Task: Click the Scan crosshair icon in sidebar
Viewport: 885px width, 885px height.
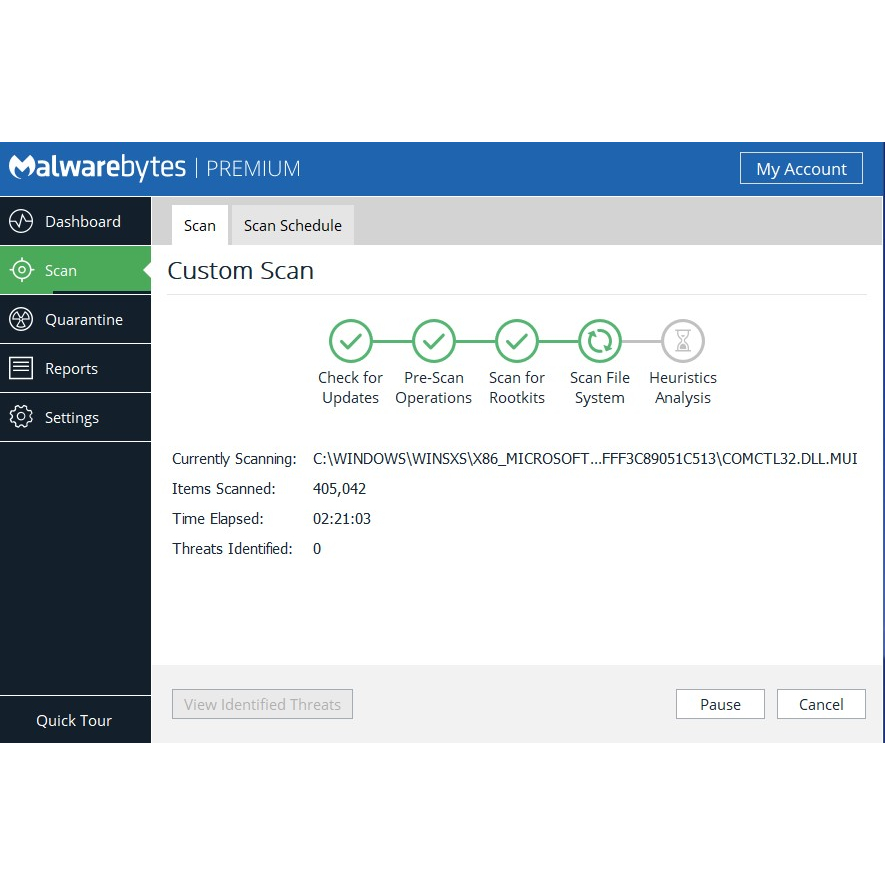Action: 21,271
